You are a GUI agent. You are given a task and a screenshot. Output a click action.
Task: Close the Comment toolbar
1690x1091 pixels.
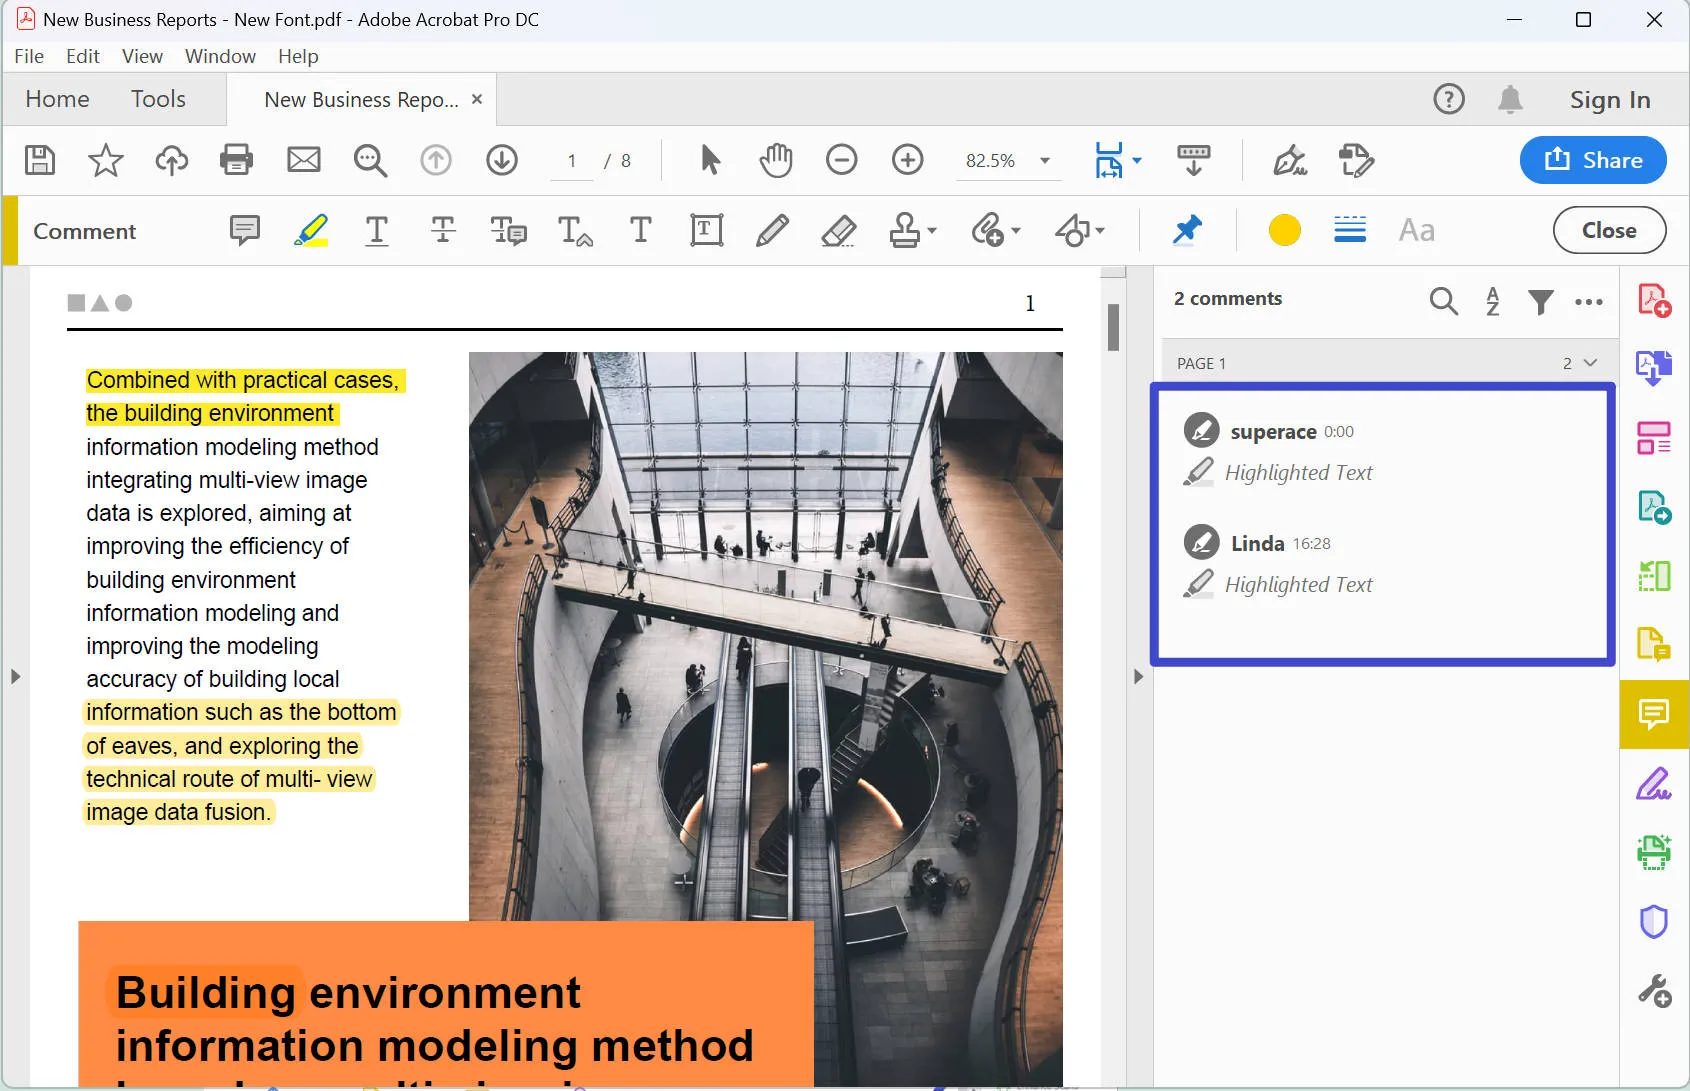(1608, 231)
